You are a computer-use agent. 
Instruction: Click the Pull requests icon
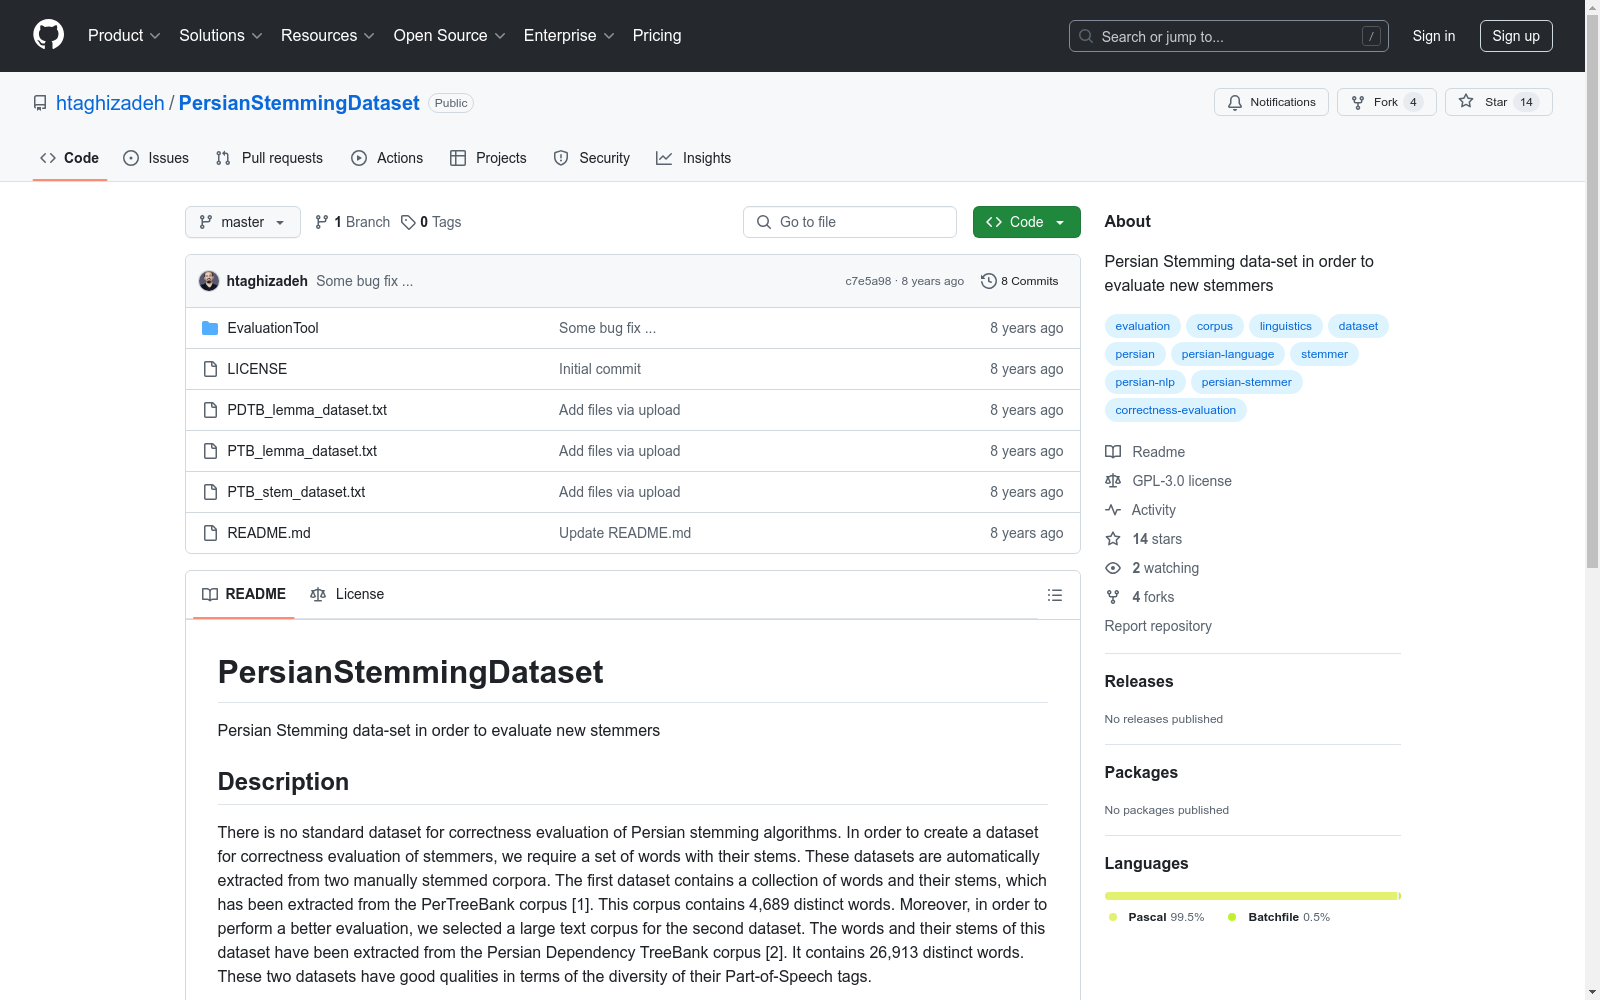click(223, 158)
